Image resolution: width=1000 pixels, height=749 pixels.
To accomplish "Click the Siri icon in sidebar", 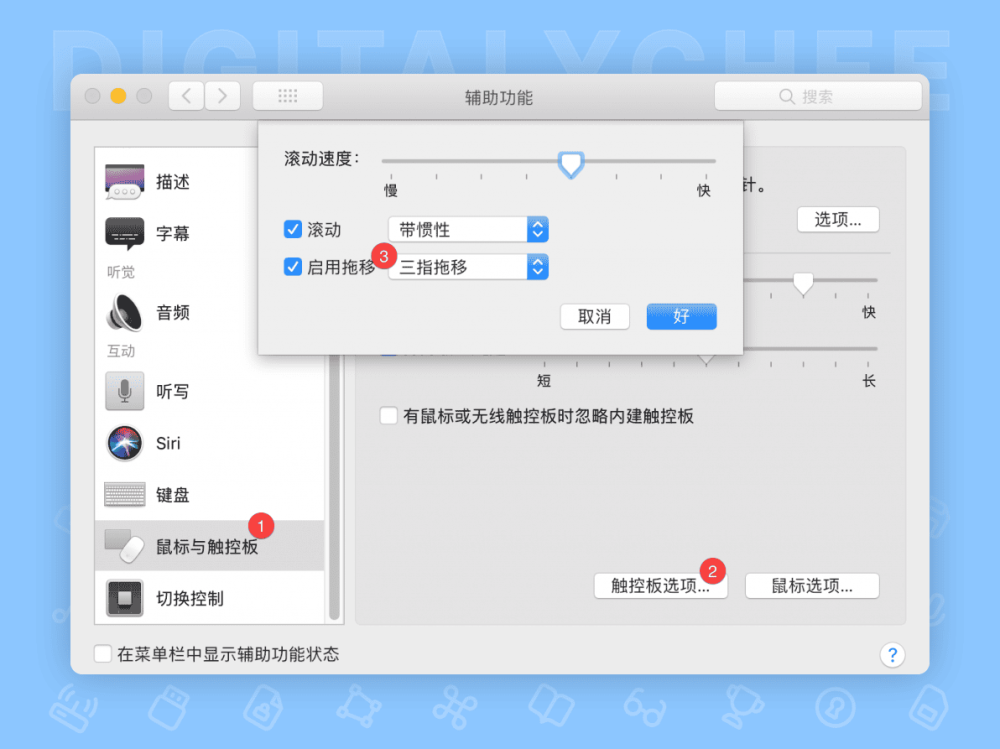I will tap(124, 443).
